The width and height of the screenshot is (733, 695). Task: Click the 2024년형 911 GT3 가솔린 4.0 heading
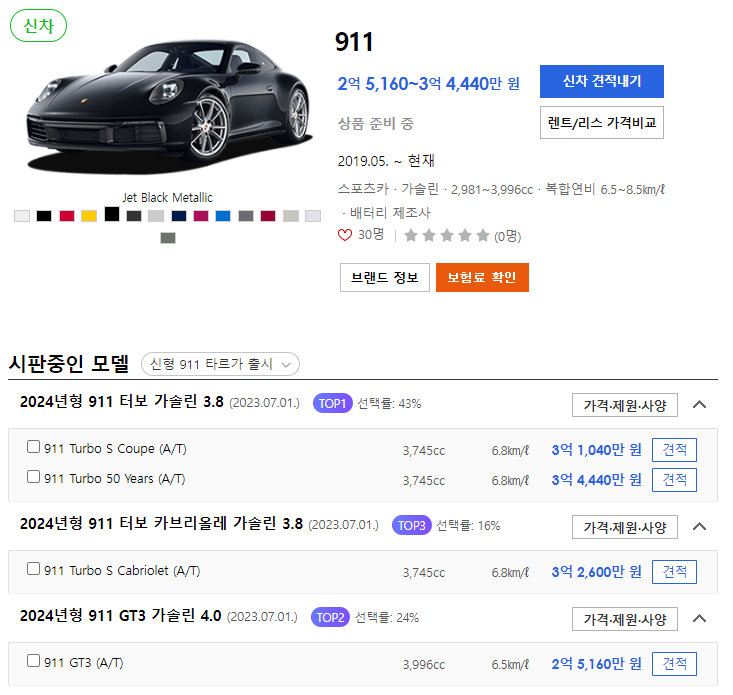tap(120, 616)
